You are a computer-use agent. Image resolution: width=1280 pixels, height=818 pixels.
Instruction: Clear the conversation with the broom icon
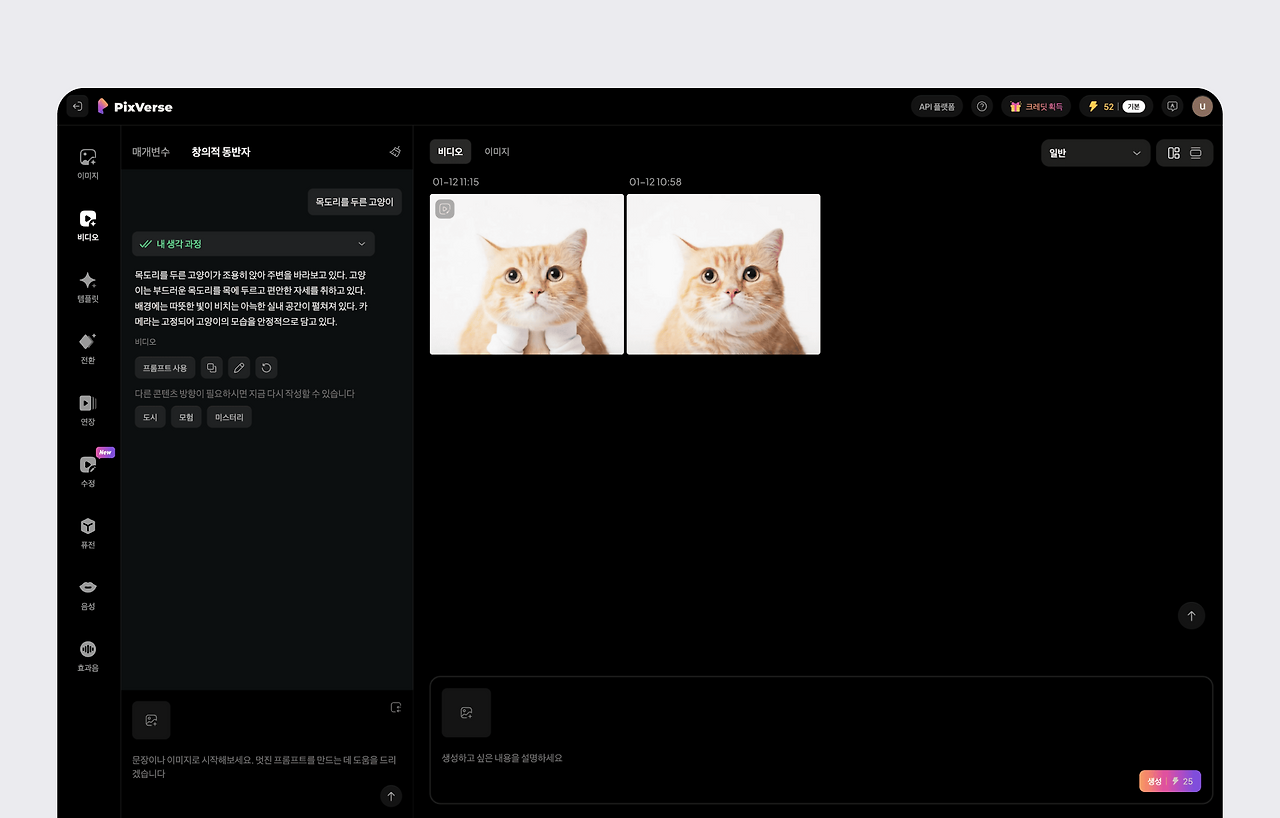(x=395, y=151)
